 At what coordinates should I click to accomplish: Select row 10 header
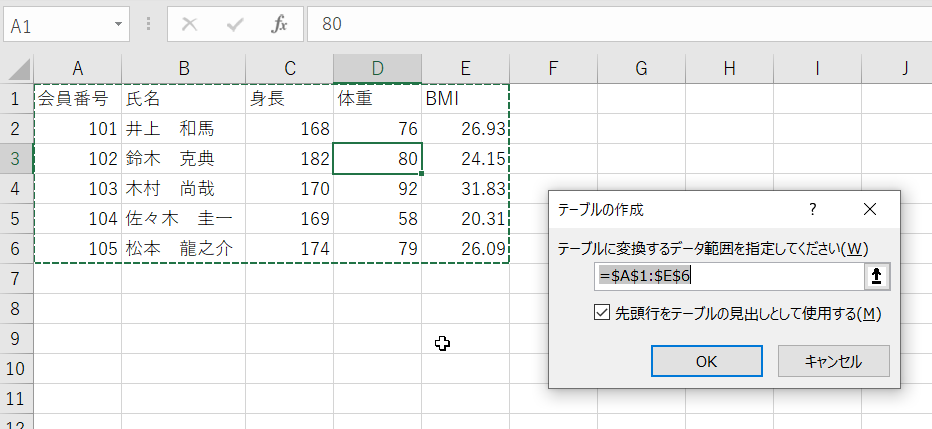17,368
